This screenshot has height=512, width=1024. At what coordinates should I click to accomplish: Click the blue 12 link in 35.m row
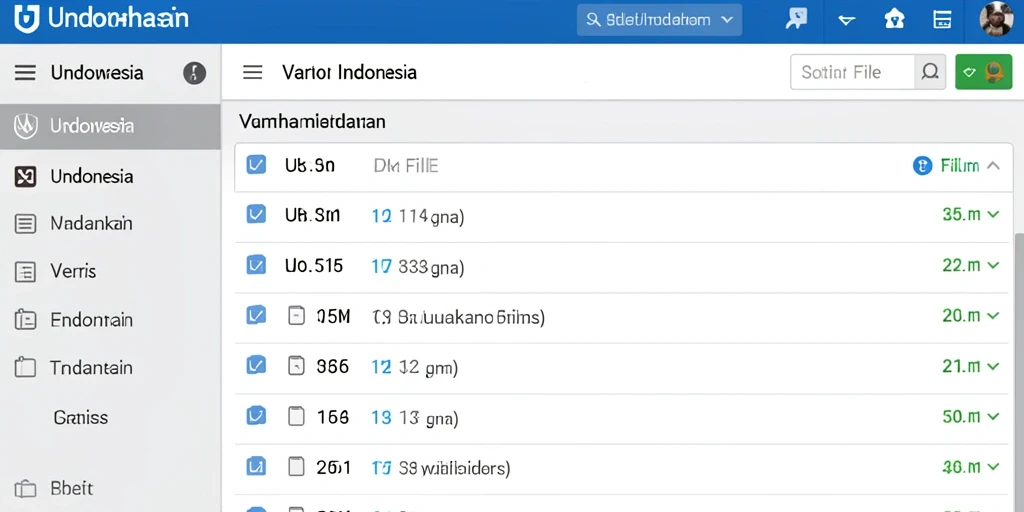pos(381,216)
